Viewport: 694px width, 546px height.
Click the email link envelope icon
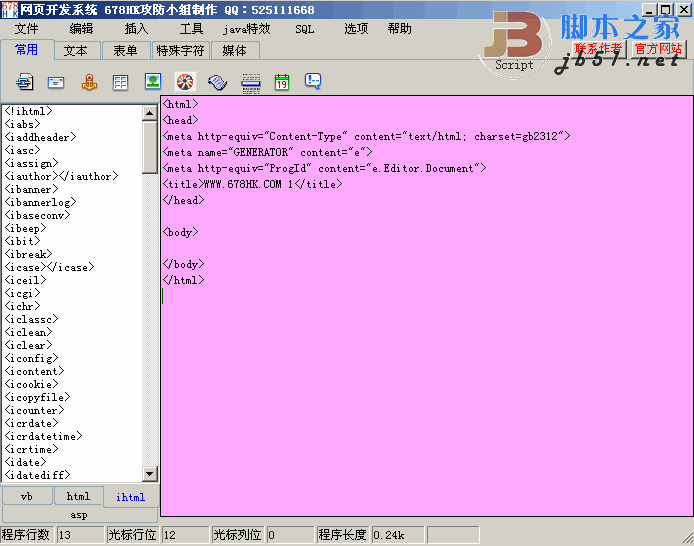click(x=56, y=82)
